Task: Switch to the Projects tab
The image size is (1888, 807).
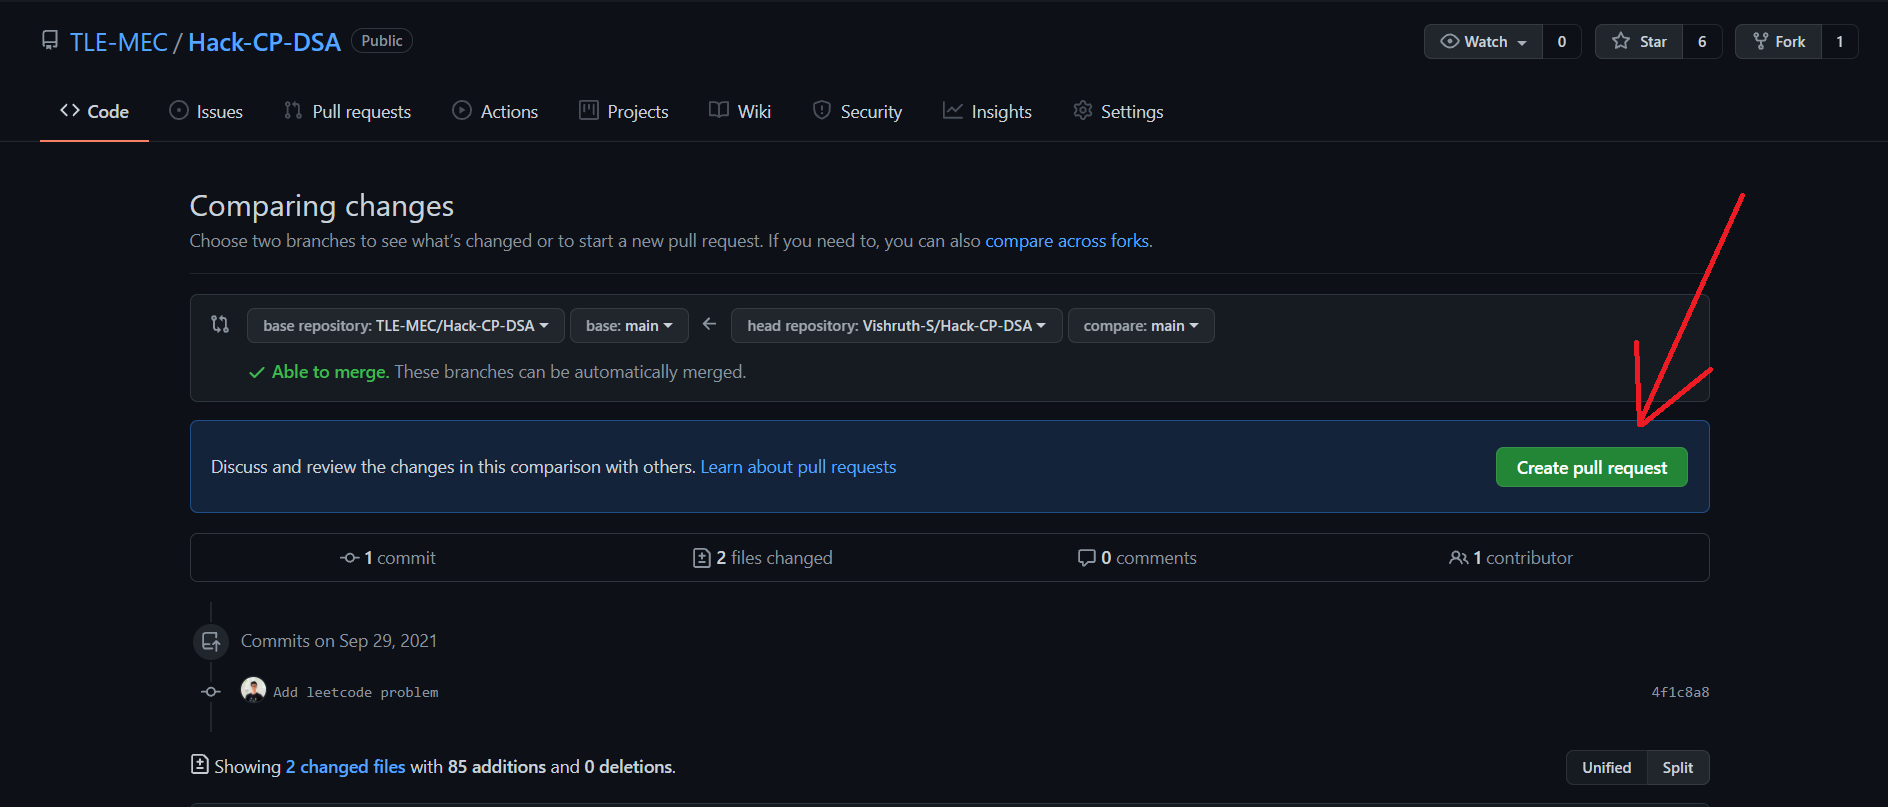Action: click(624, 111)
